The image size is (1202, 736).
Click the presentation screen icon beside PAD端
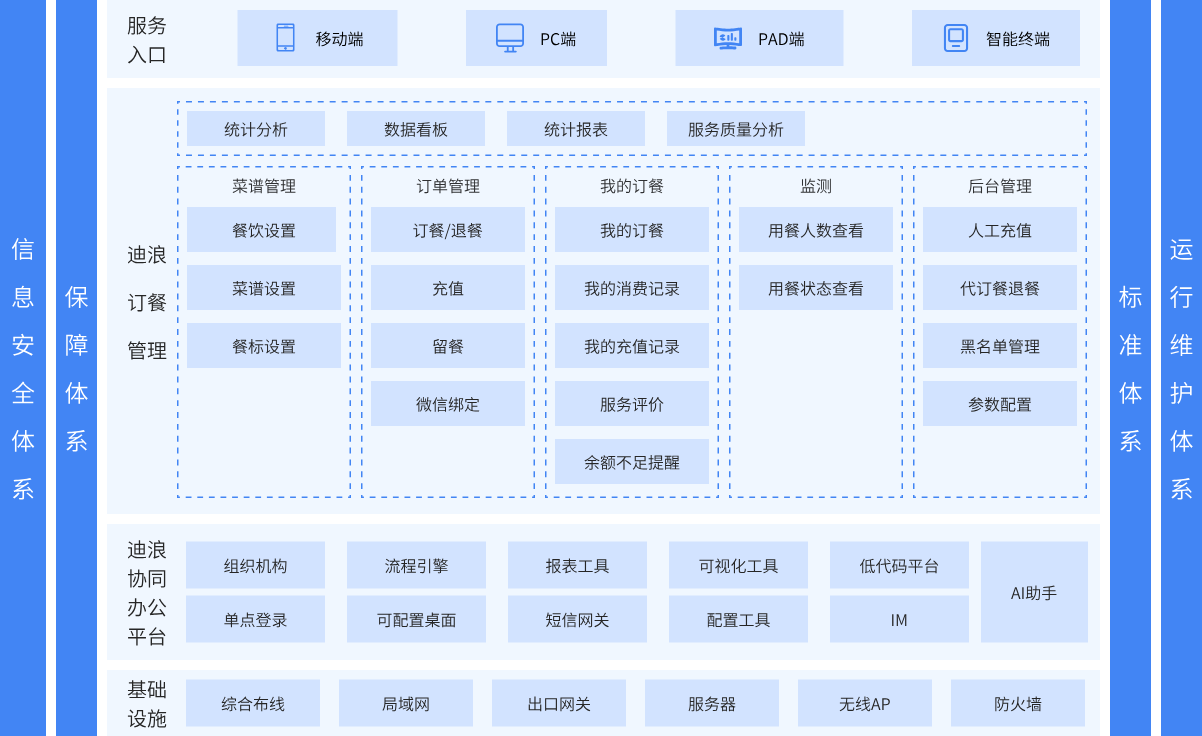[728, 38]
